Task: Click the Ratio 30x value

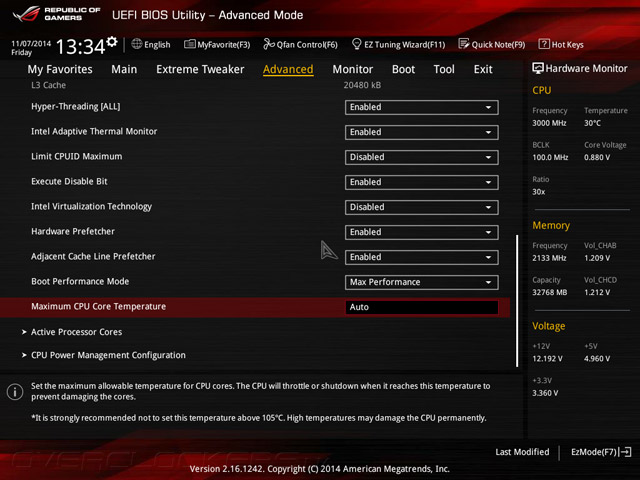Action: click(538, 192)
